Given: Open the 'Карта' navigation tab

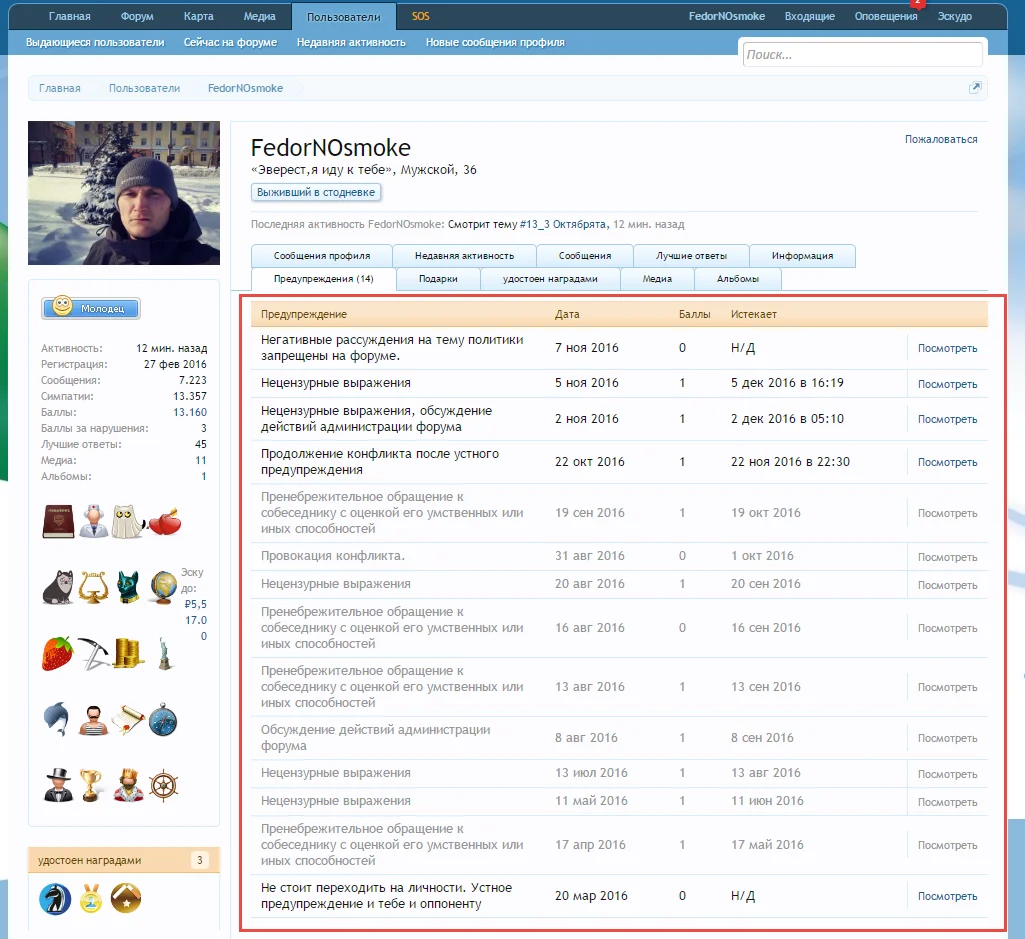Looking at the screenshot, I should click(x=199, y=16).
